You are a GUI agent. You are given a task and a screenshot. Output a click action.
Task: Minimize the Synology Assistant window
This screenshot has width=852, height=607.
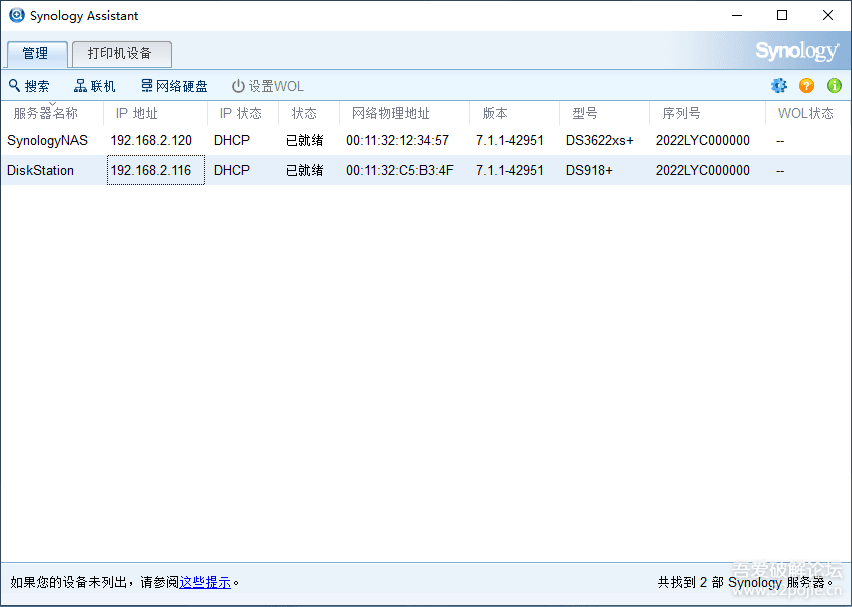coord(737,15)
